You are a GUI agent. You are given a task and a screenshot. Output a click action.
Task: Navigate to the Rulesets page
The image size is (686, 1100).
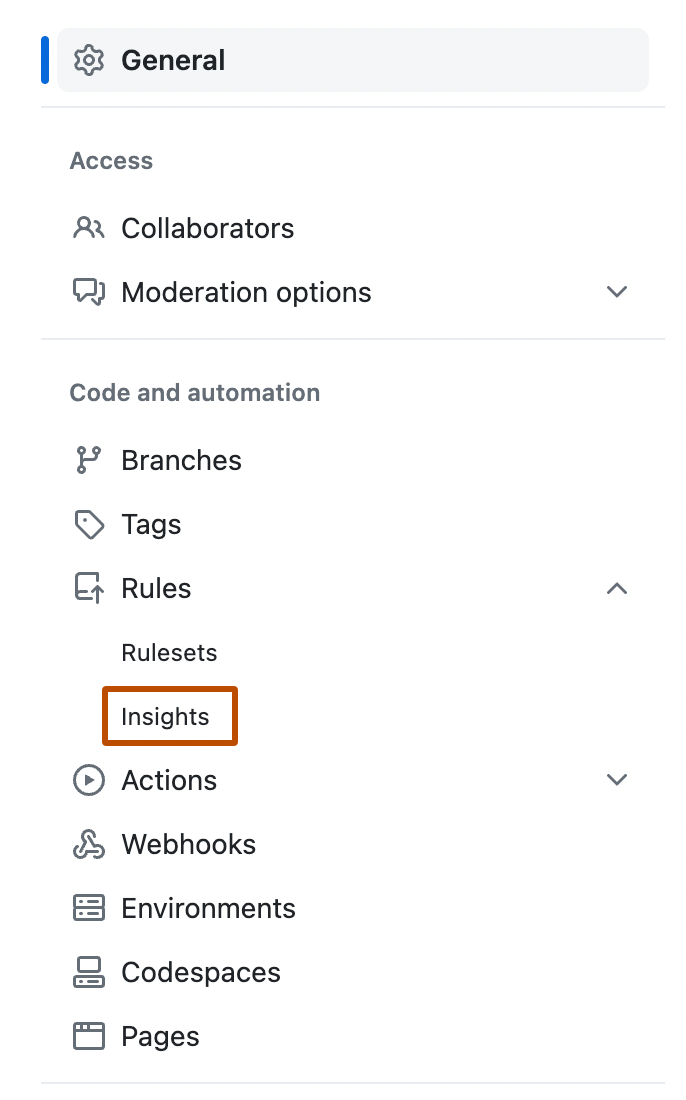point(169,652)
